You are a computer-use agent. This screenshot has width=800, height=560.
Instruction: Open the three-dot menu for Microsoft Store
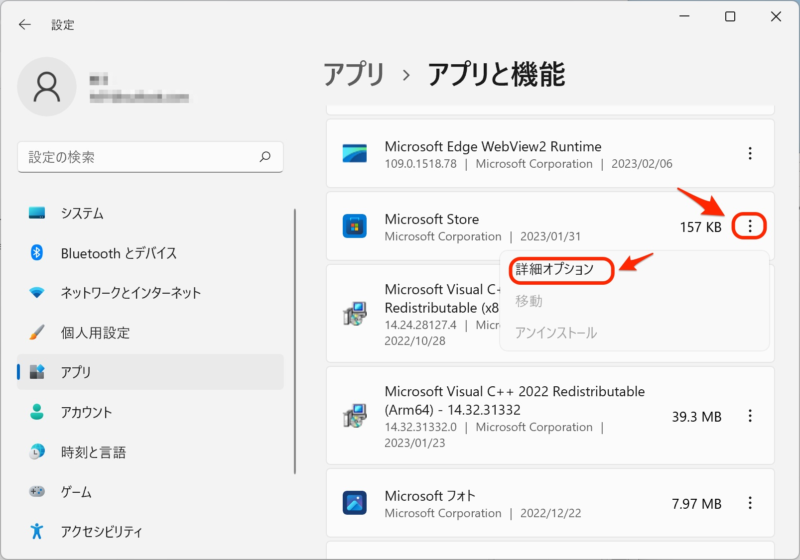(749, 226)
